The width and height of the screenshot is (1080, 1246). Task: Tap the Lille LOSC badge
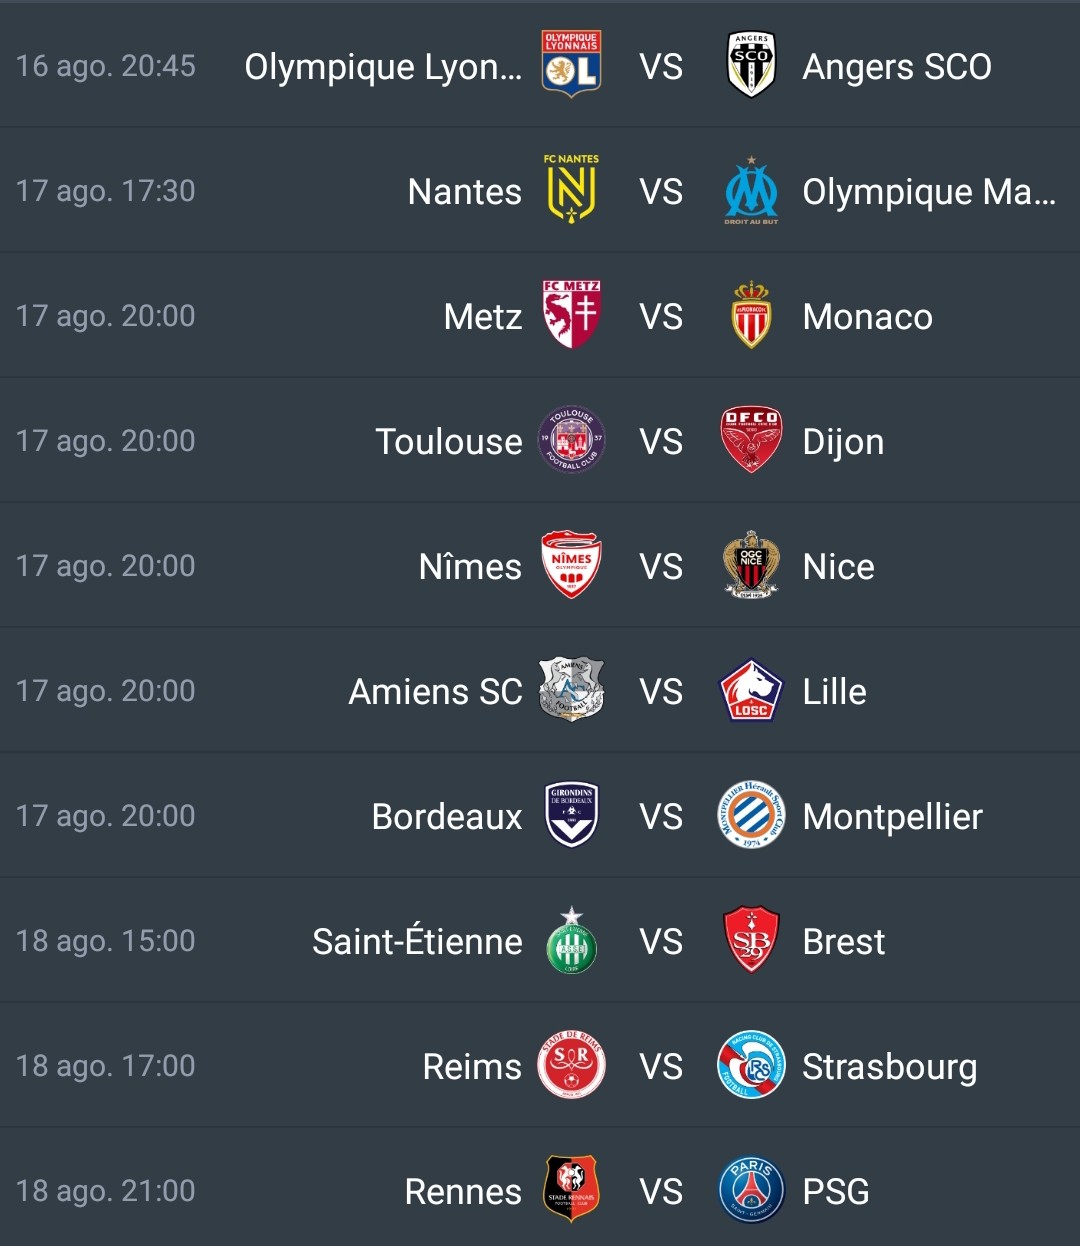coord(751,690)
